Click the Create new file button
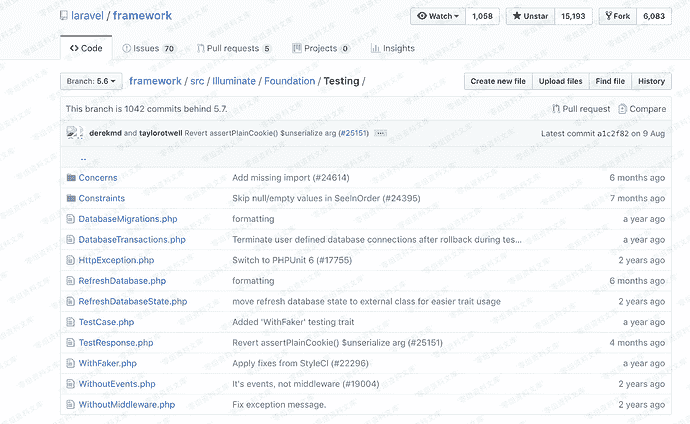 coord(497,81)
